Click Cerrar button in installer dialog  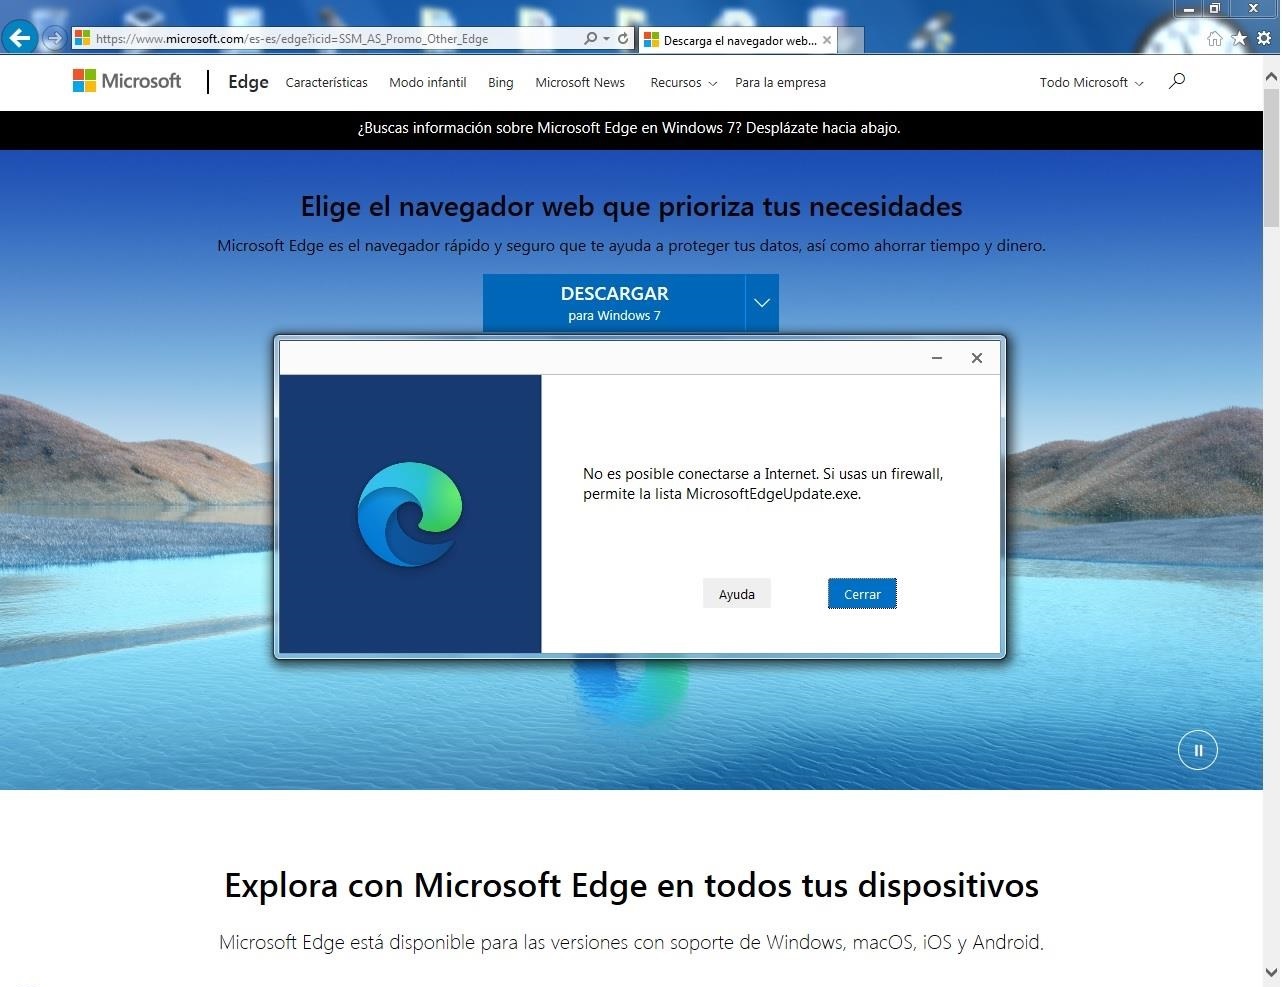coord(862,594)
